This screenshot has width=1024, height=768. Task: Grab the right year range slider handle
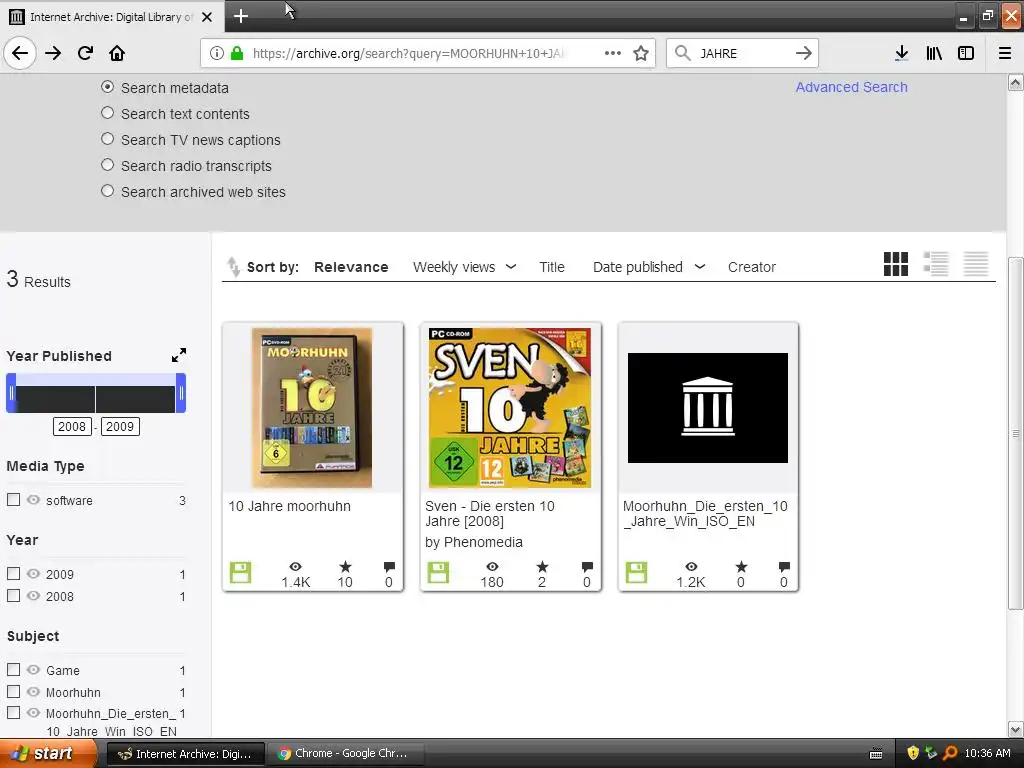[181, 392]
